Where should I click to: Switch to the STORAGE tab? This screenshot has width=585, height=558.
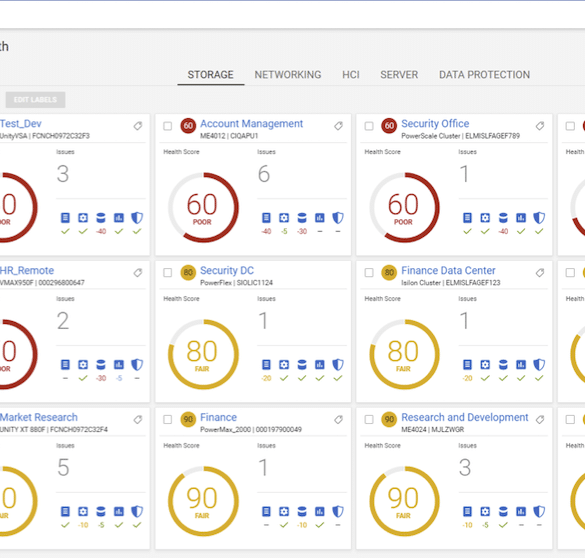point(210,75)
